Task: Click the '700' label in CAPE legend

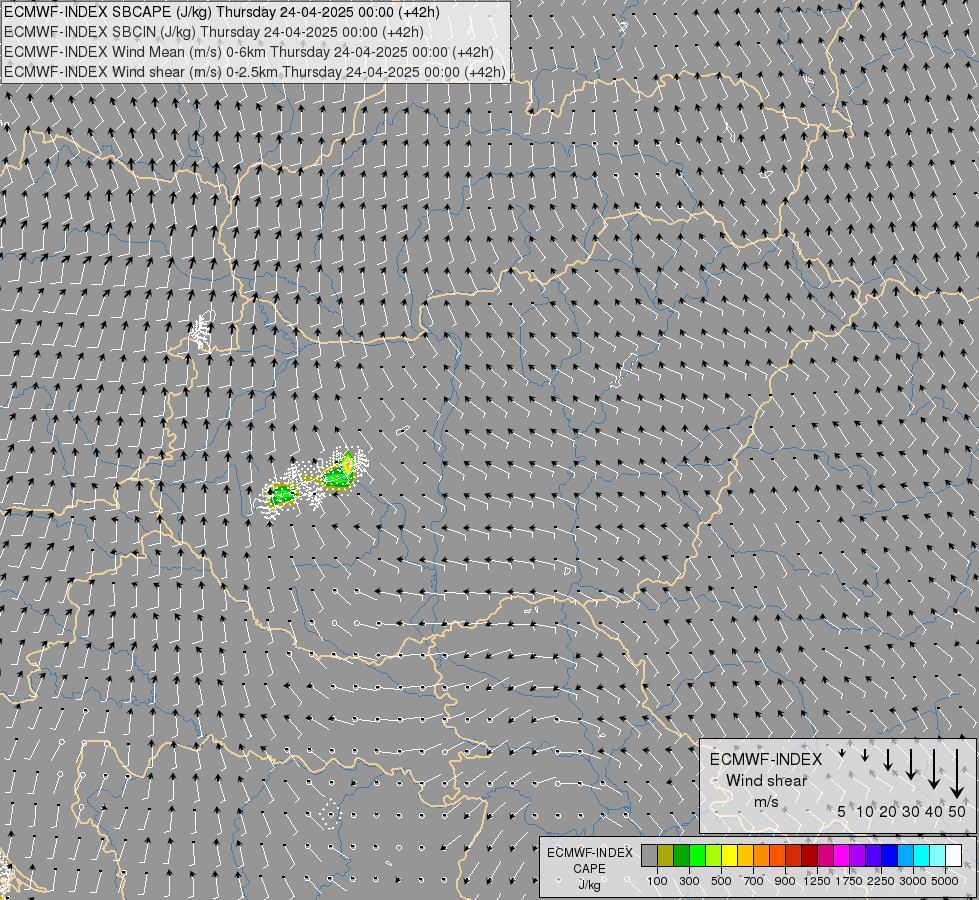Action: pyautogui.click(x=754, y=881)
